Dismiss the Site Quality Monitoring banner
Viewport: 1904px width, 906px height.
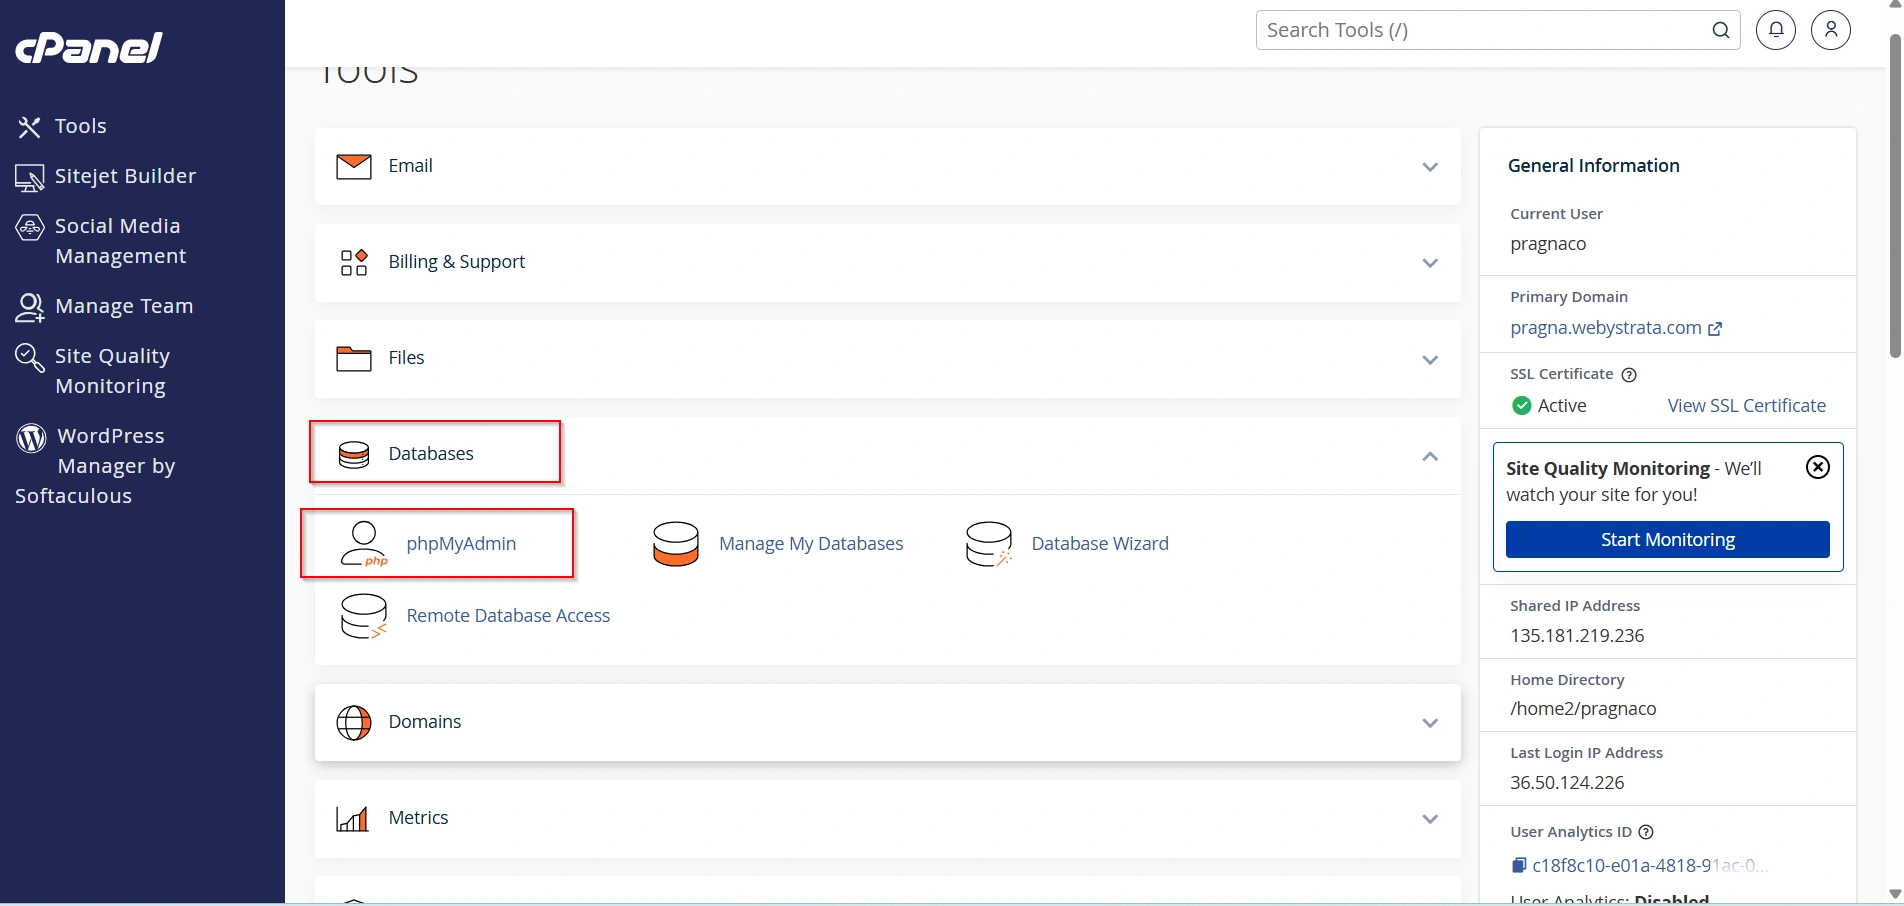tap(1818, 467)
